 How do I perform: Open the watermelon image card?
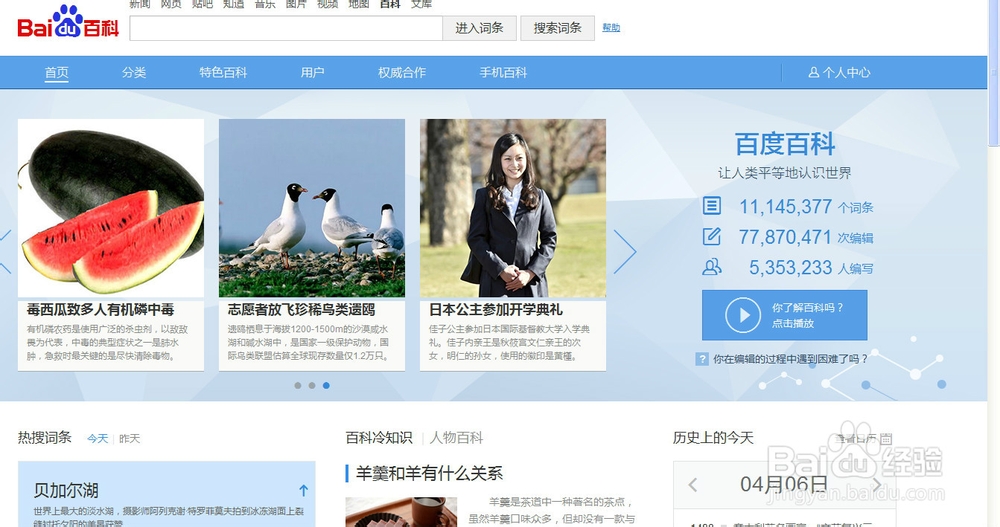(x=111, y=208)
